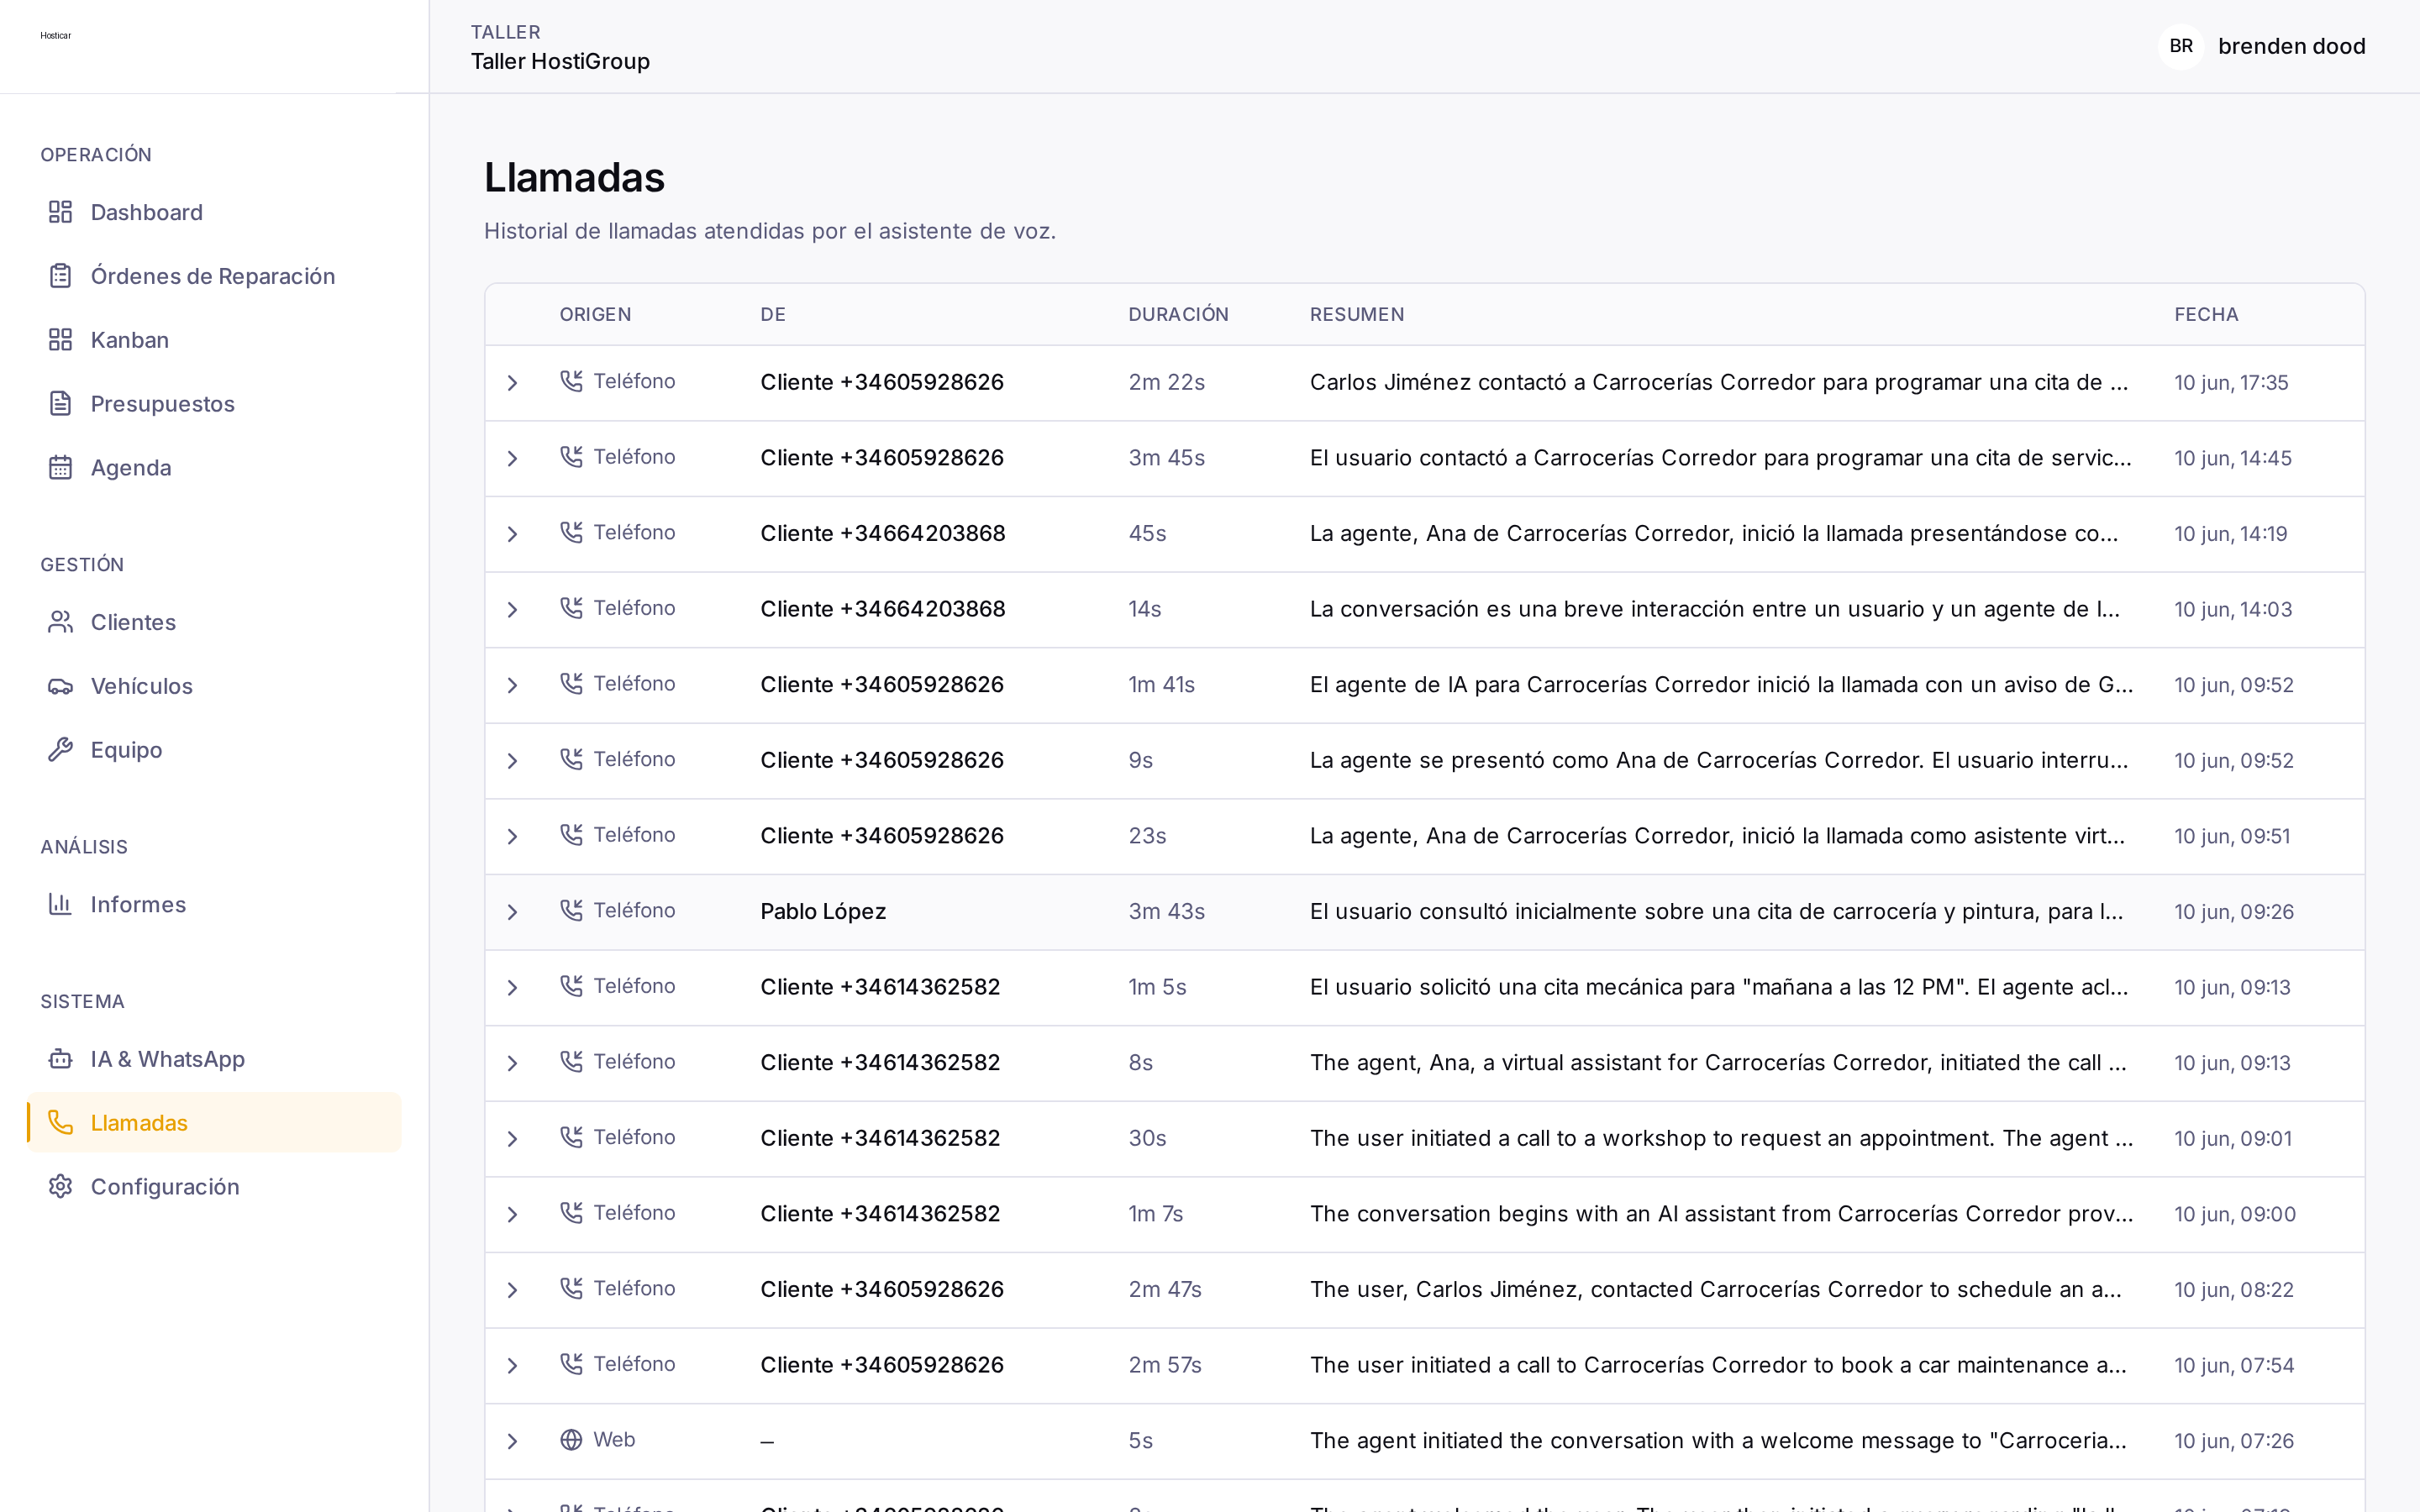This screenshot has height=1512, width=2420.
Task: Expand the 45s call row at 14:19
Action: click(x=512, y=534)
